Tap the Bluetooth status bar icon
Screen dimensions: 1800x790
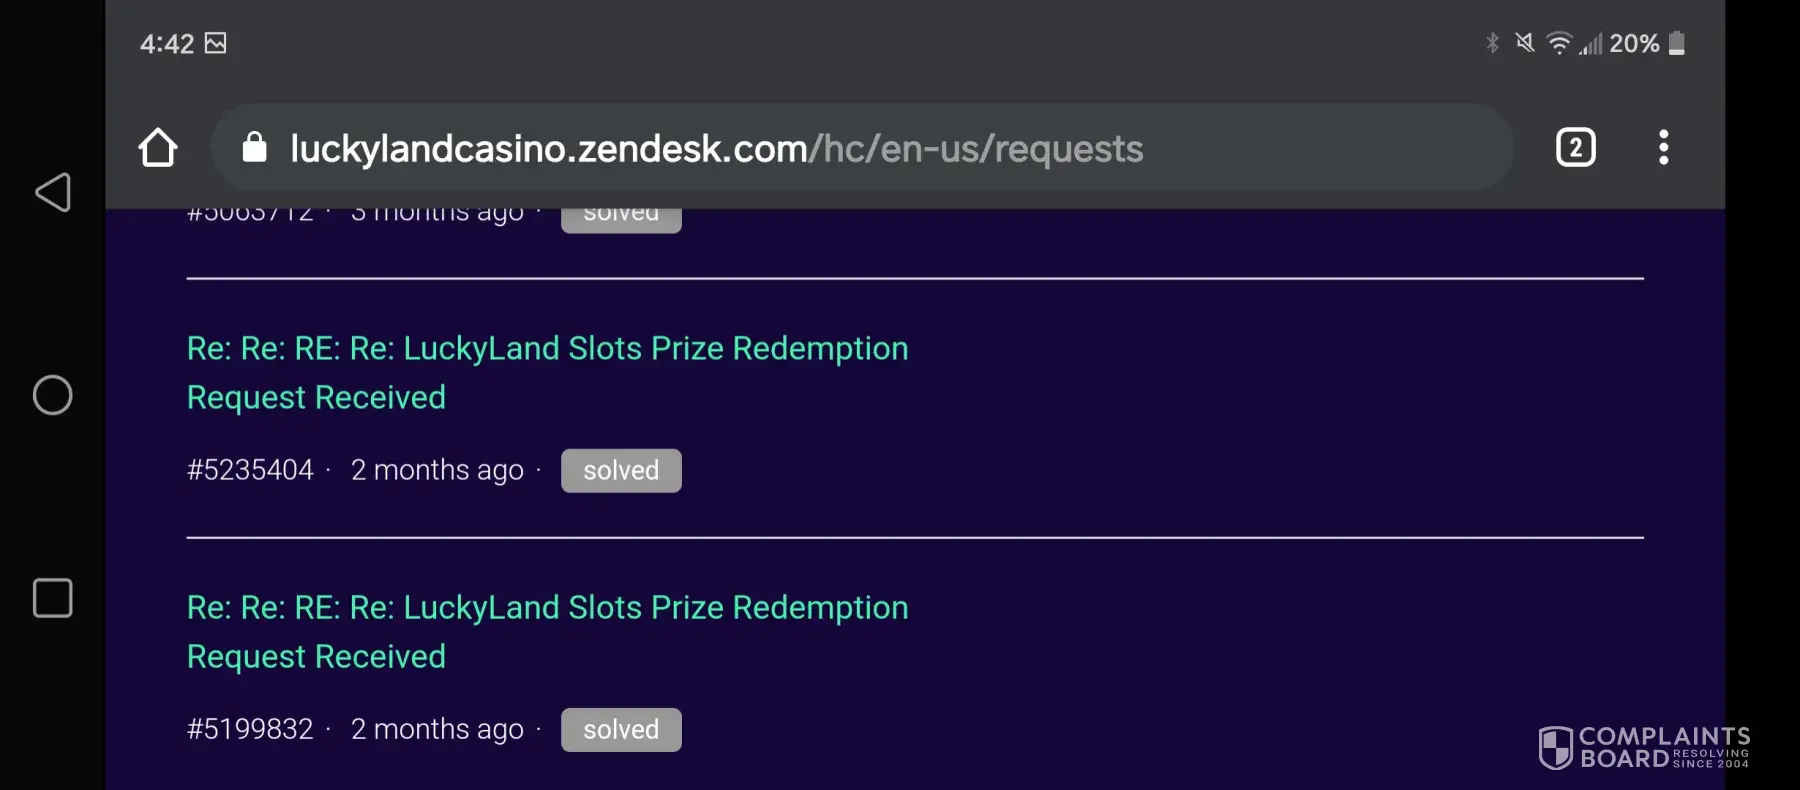click(x=1492, y=43)
